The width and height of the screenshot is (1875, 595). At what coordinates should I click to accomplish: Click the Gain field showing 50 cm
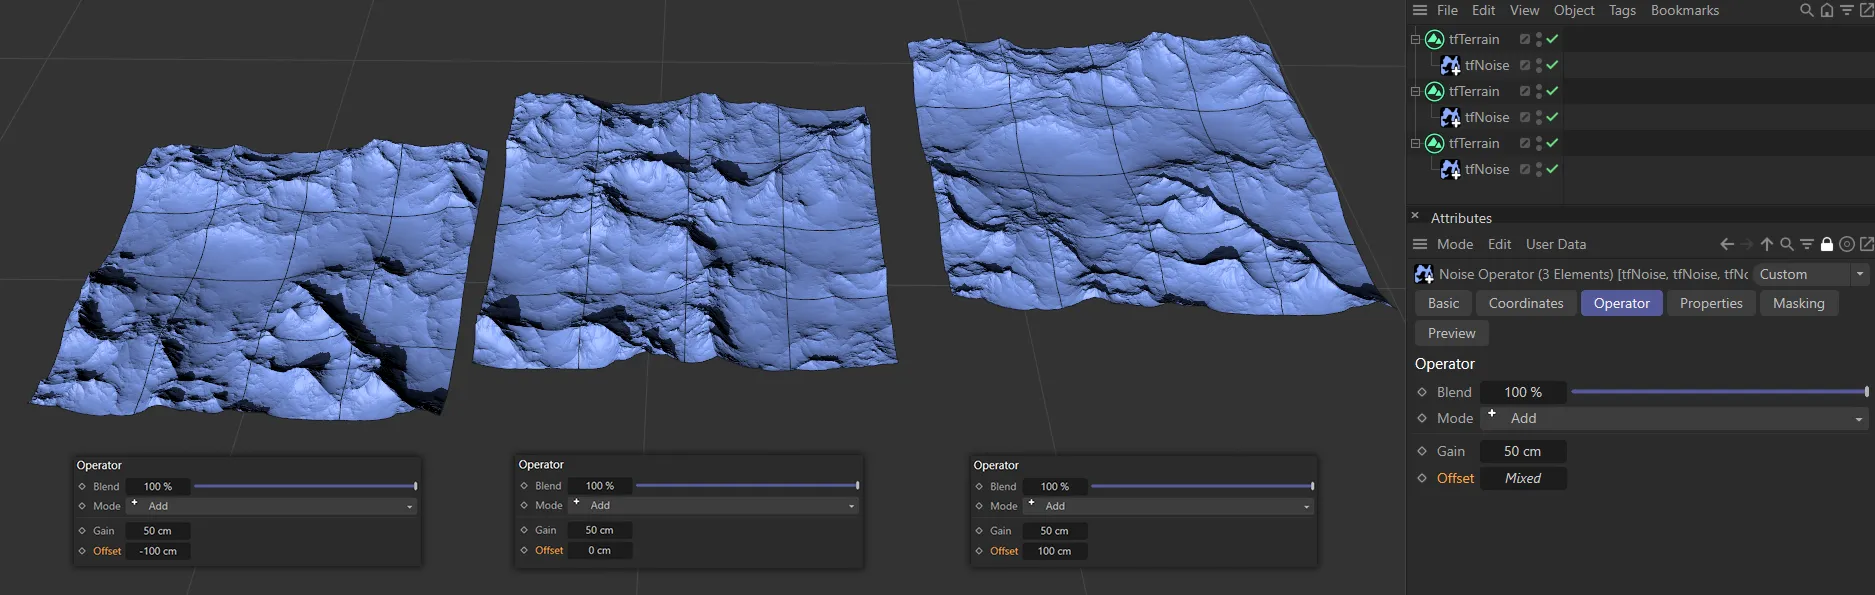(x=1522, y=451)
